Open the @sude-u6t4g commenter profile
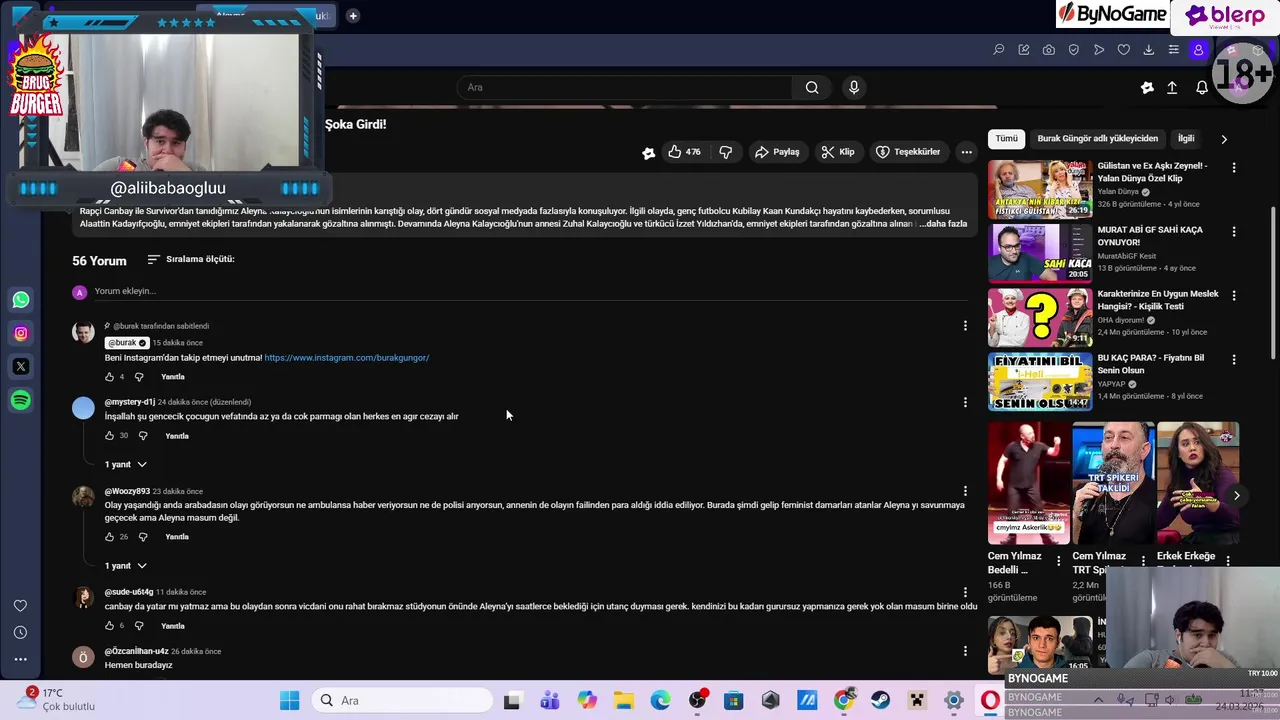Screen dimensions: 1280x720 pos(129,592)
